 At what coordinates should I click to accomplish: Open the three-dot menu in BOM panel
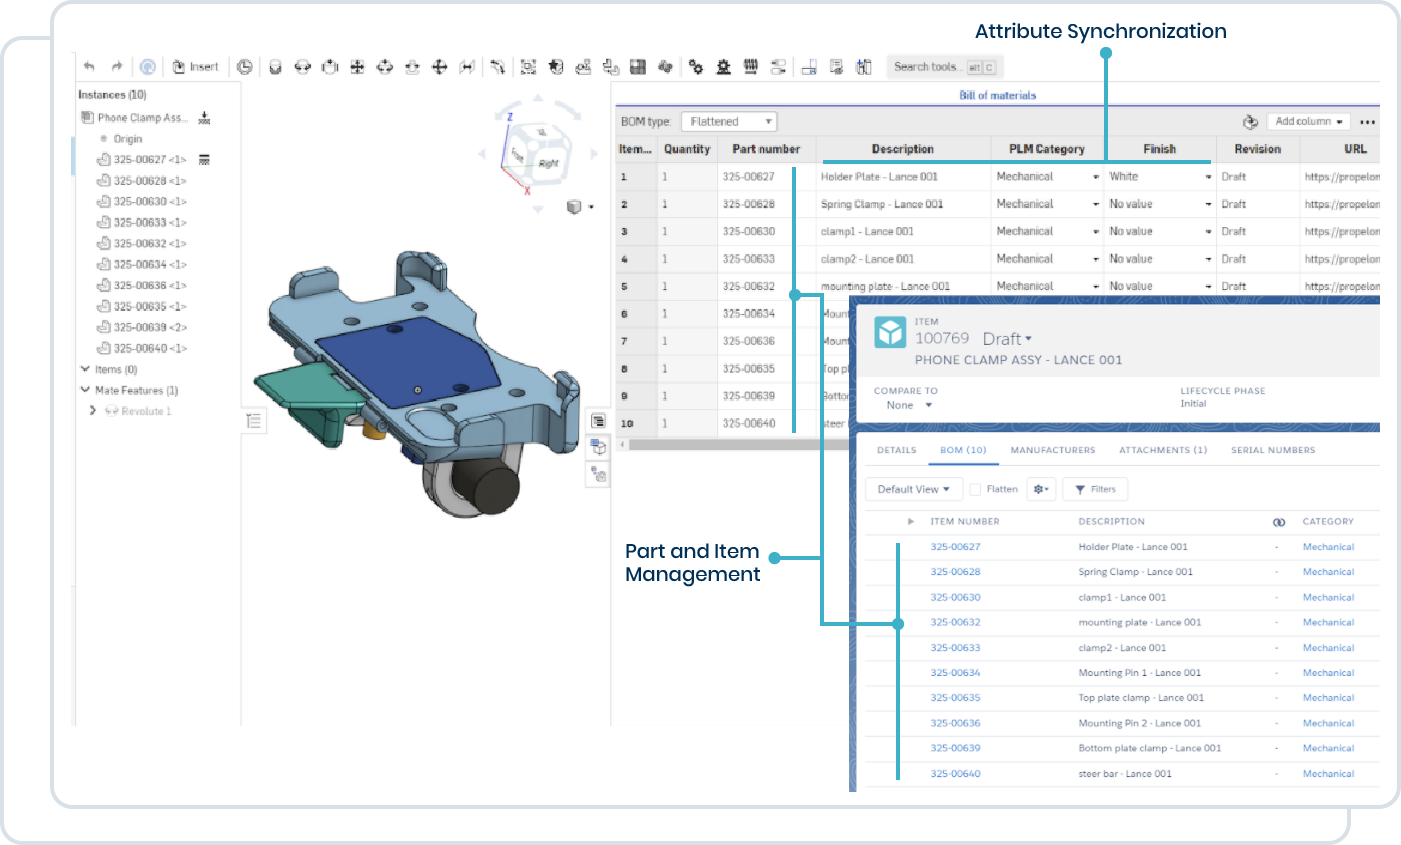pyautogui.click(x=1367, y=122)
